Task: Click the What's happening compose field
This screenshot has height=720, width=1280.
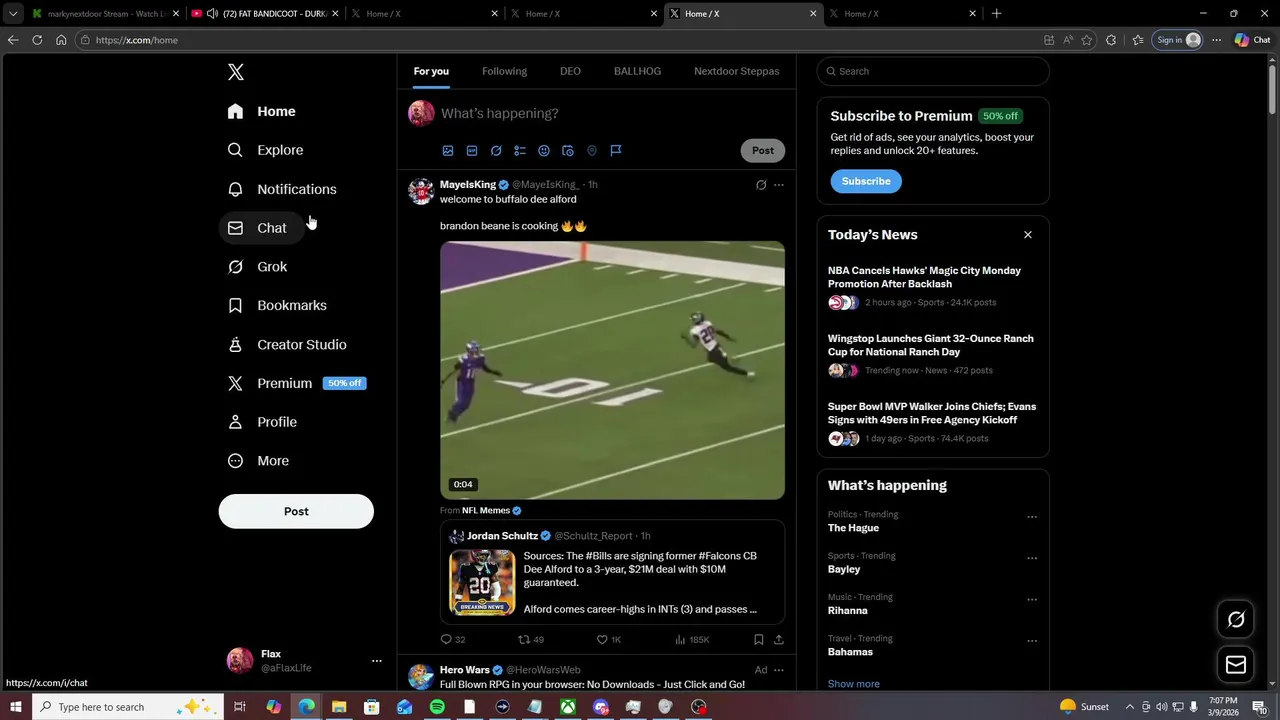Action: point(612,114)
